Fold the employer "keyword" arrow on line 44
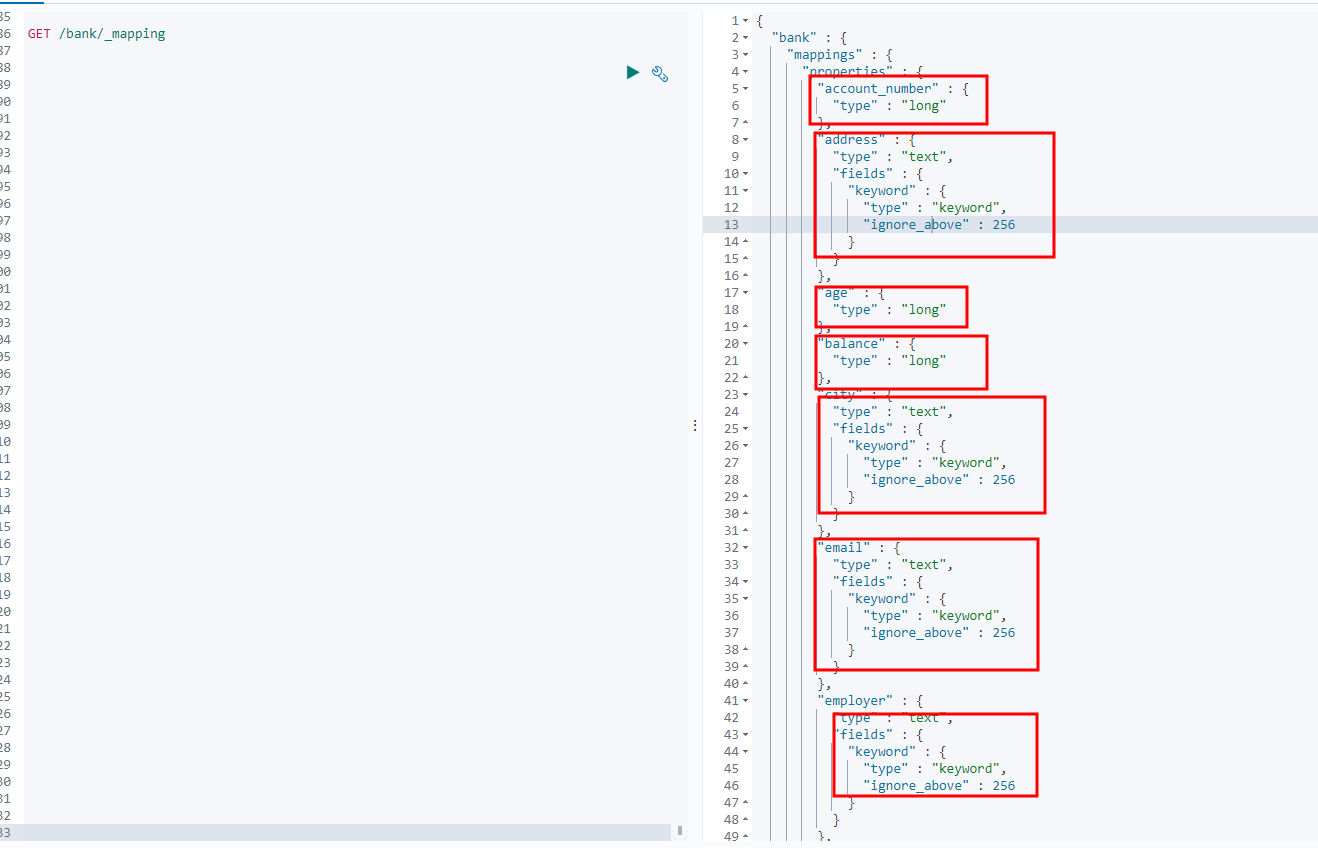The width and height of the screenshot is (1318, 848). 745,752
